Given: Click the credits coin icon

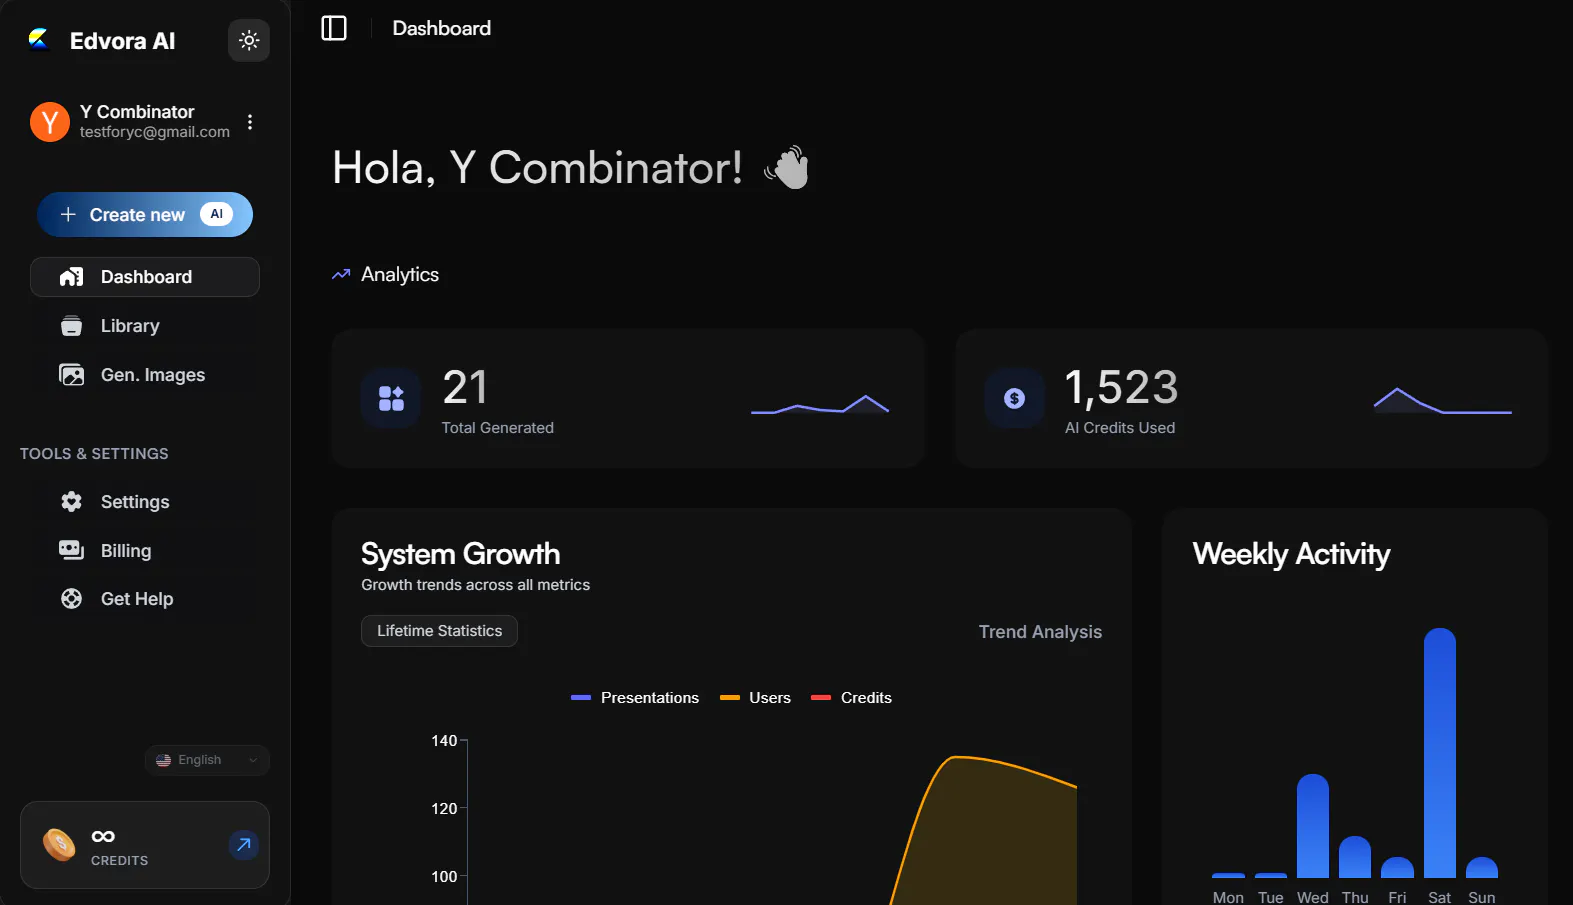Looking at the screenshot, I should pos(59,845).
